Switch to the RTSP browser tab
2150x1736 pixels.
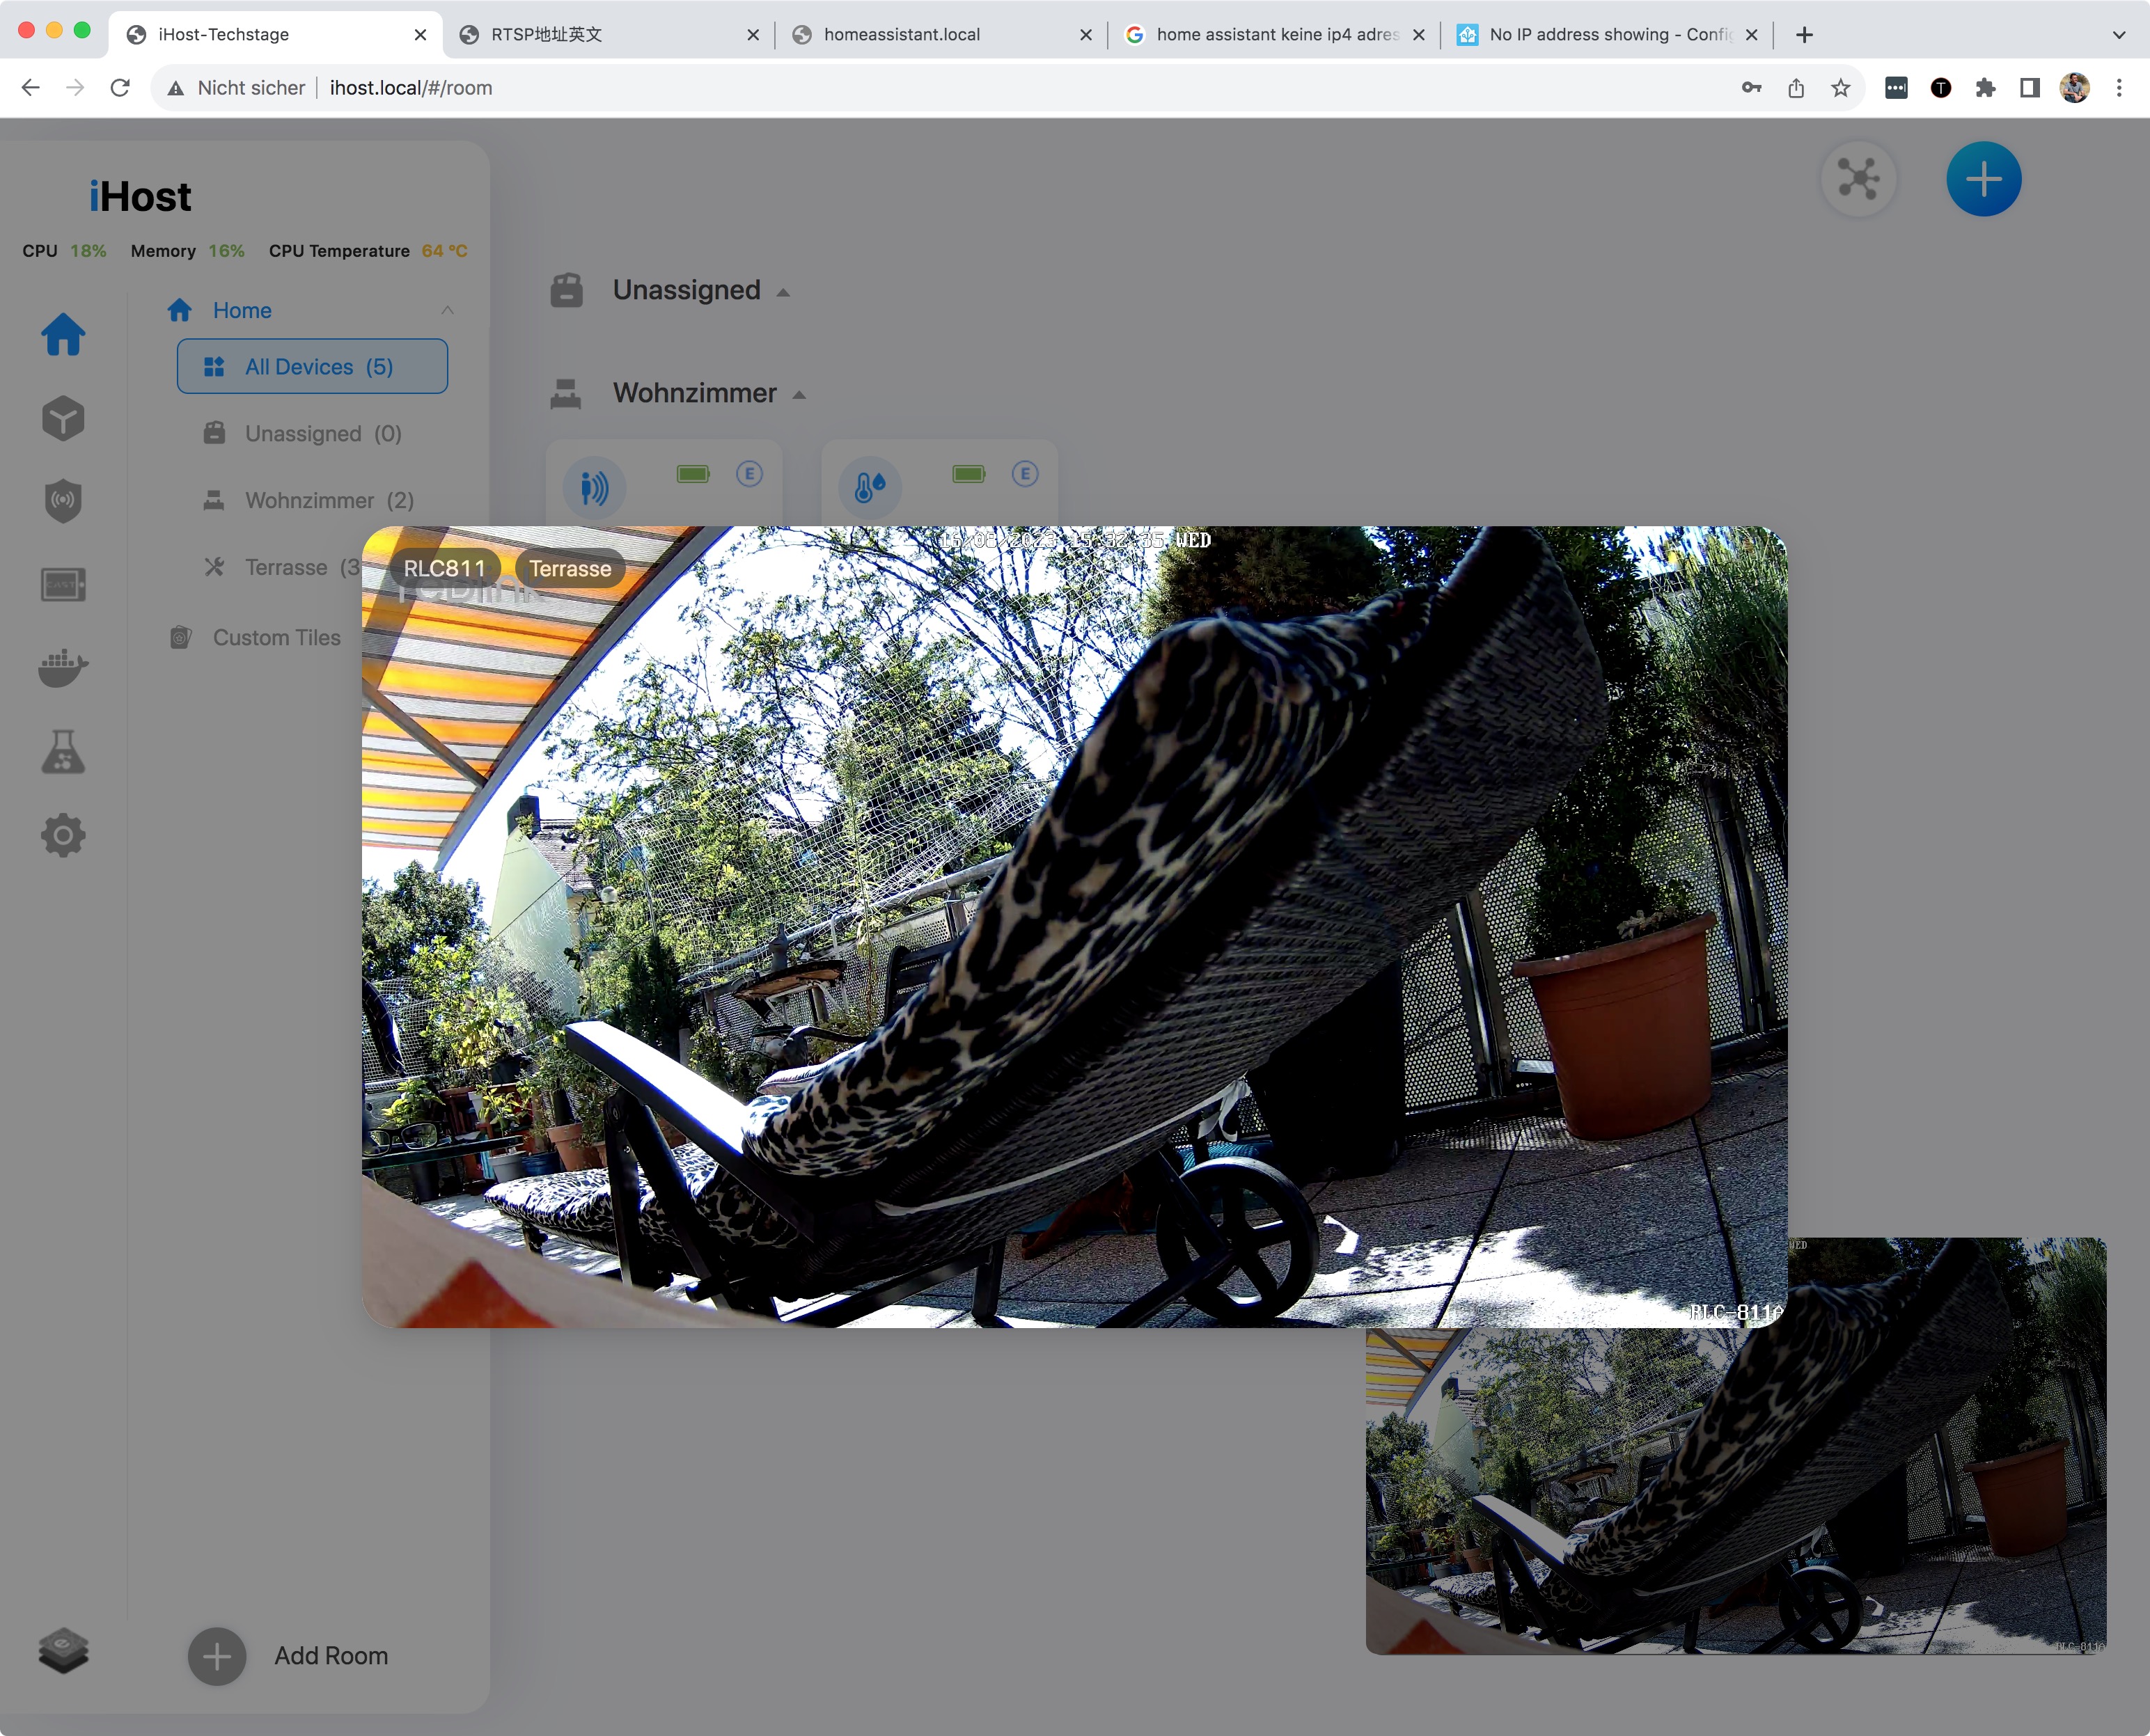pyautogui.click(x=546, y=35)
